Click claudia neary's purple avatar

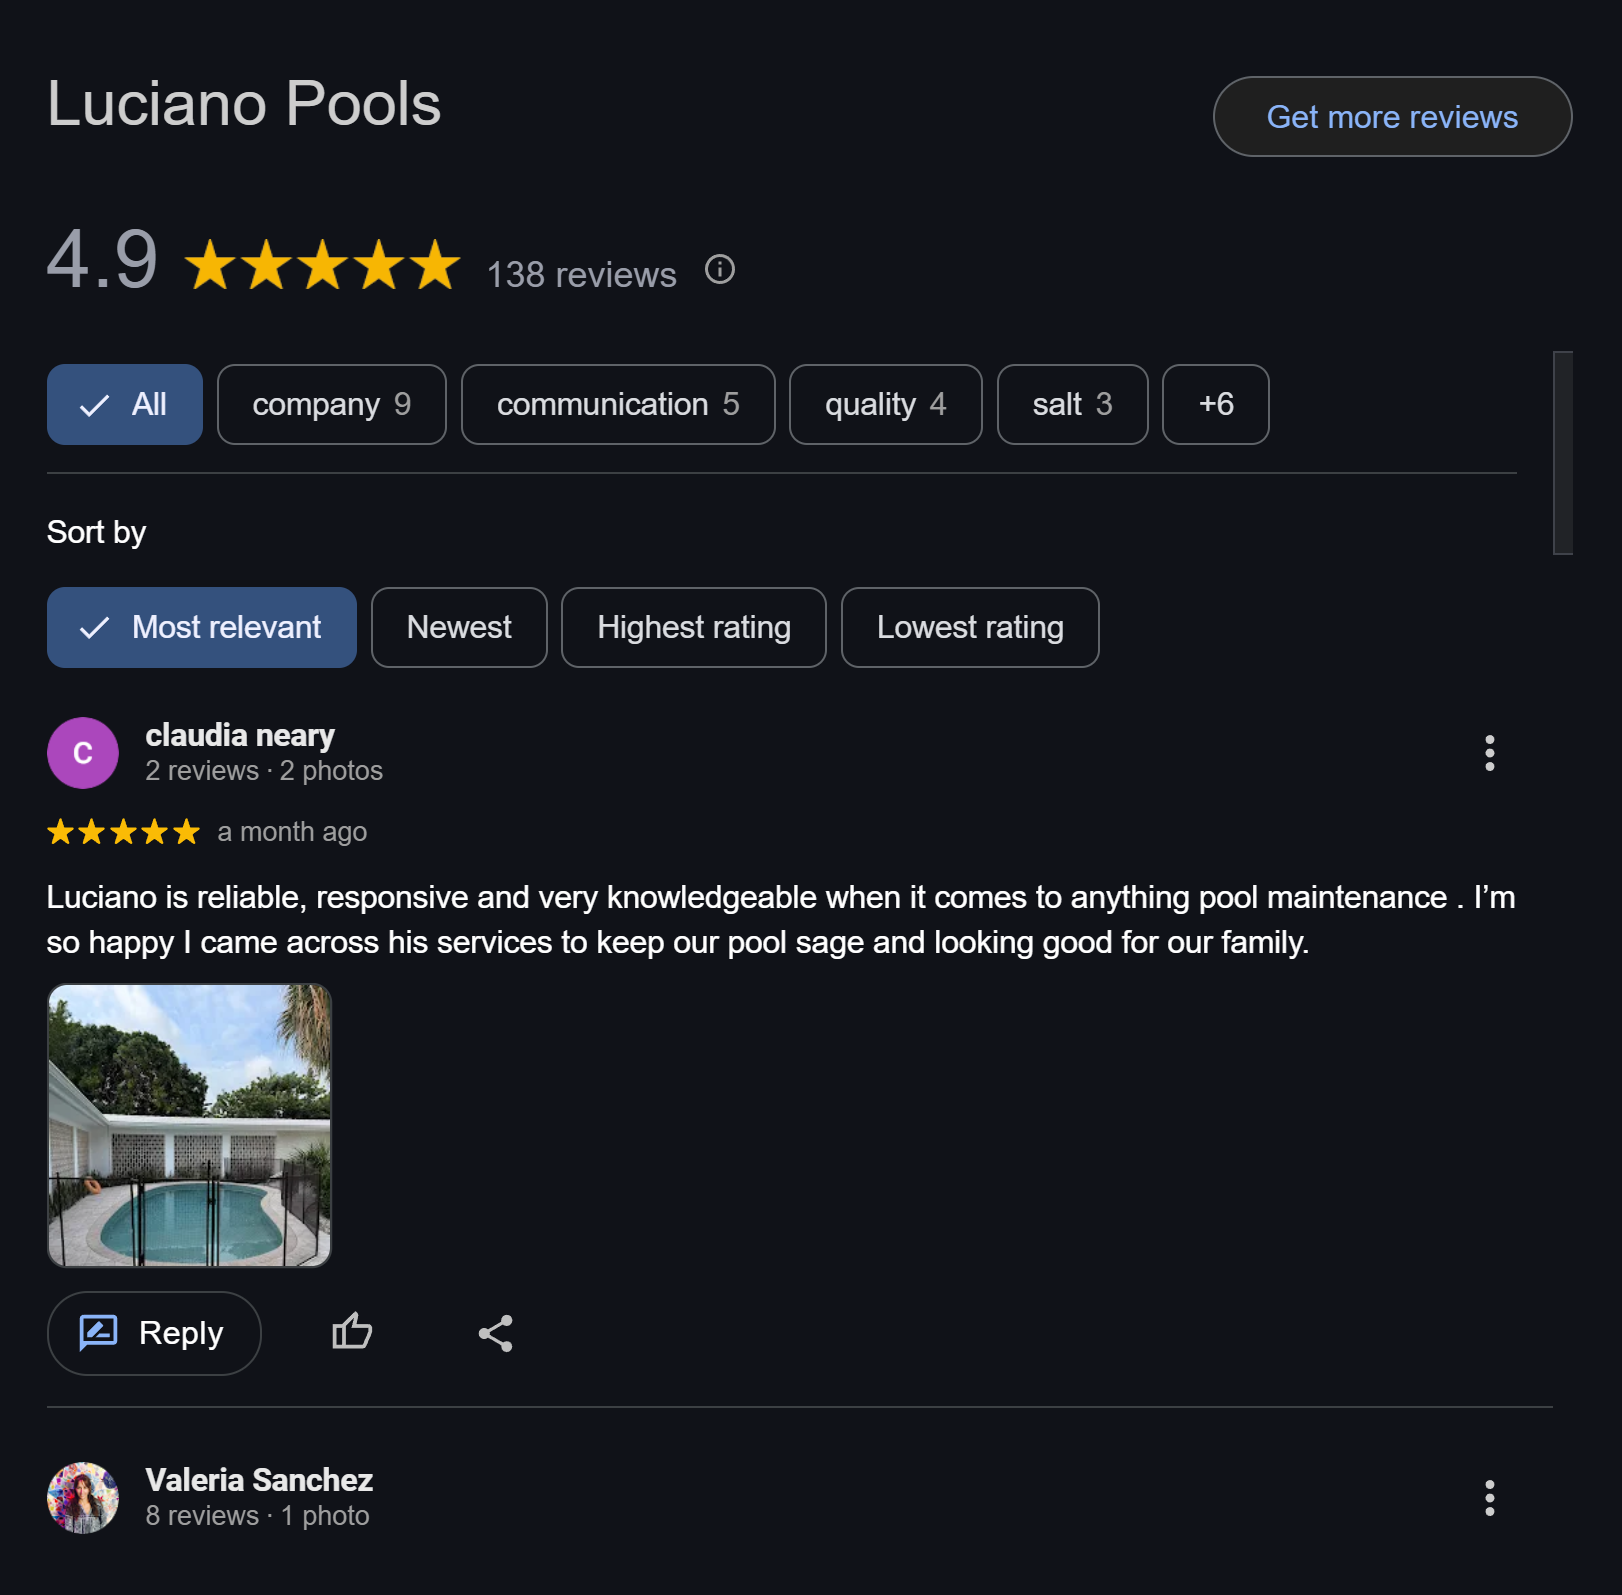[x=83, y=753]
